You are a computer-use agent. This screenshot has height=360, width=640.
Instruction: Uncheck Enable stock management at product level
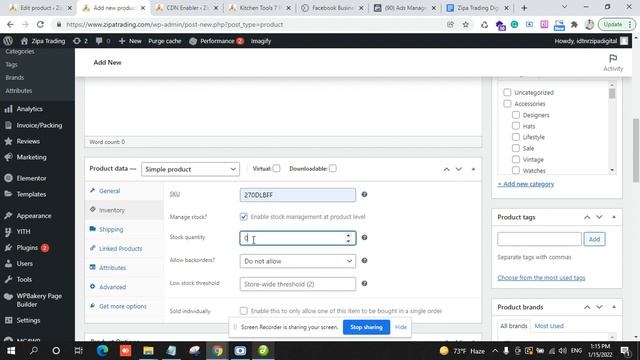coord(244,217)
